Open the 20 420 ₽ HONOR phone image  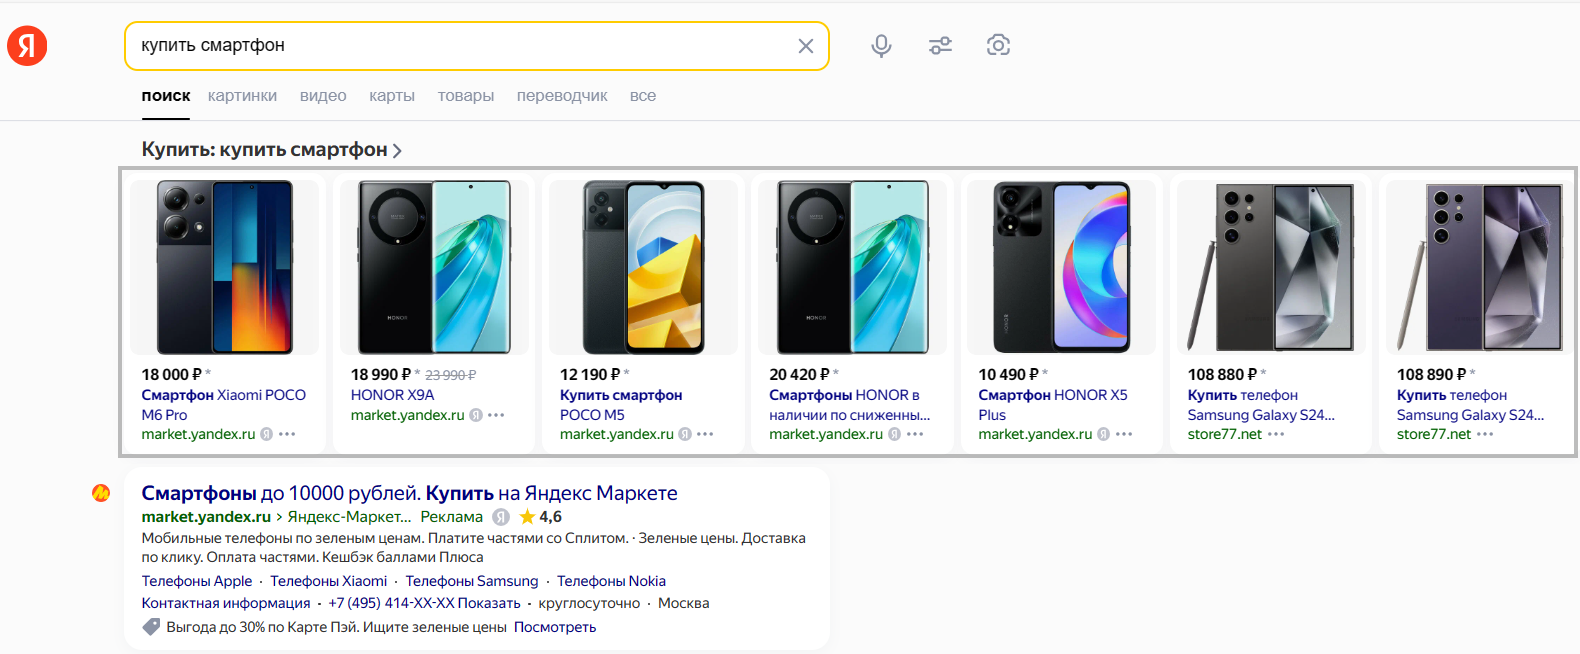852,267
